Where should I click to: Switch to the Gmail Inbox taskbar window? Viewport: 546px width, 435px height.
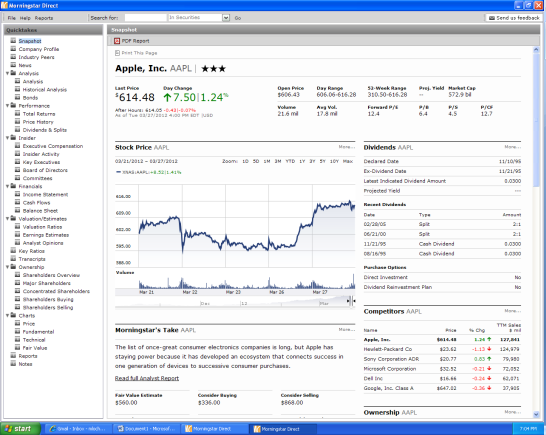[x=79, y=429]
